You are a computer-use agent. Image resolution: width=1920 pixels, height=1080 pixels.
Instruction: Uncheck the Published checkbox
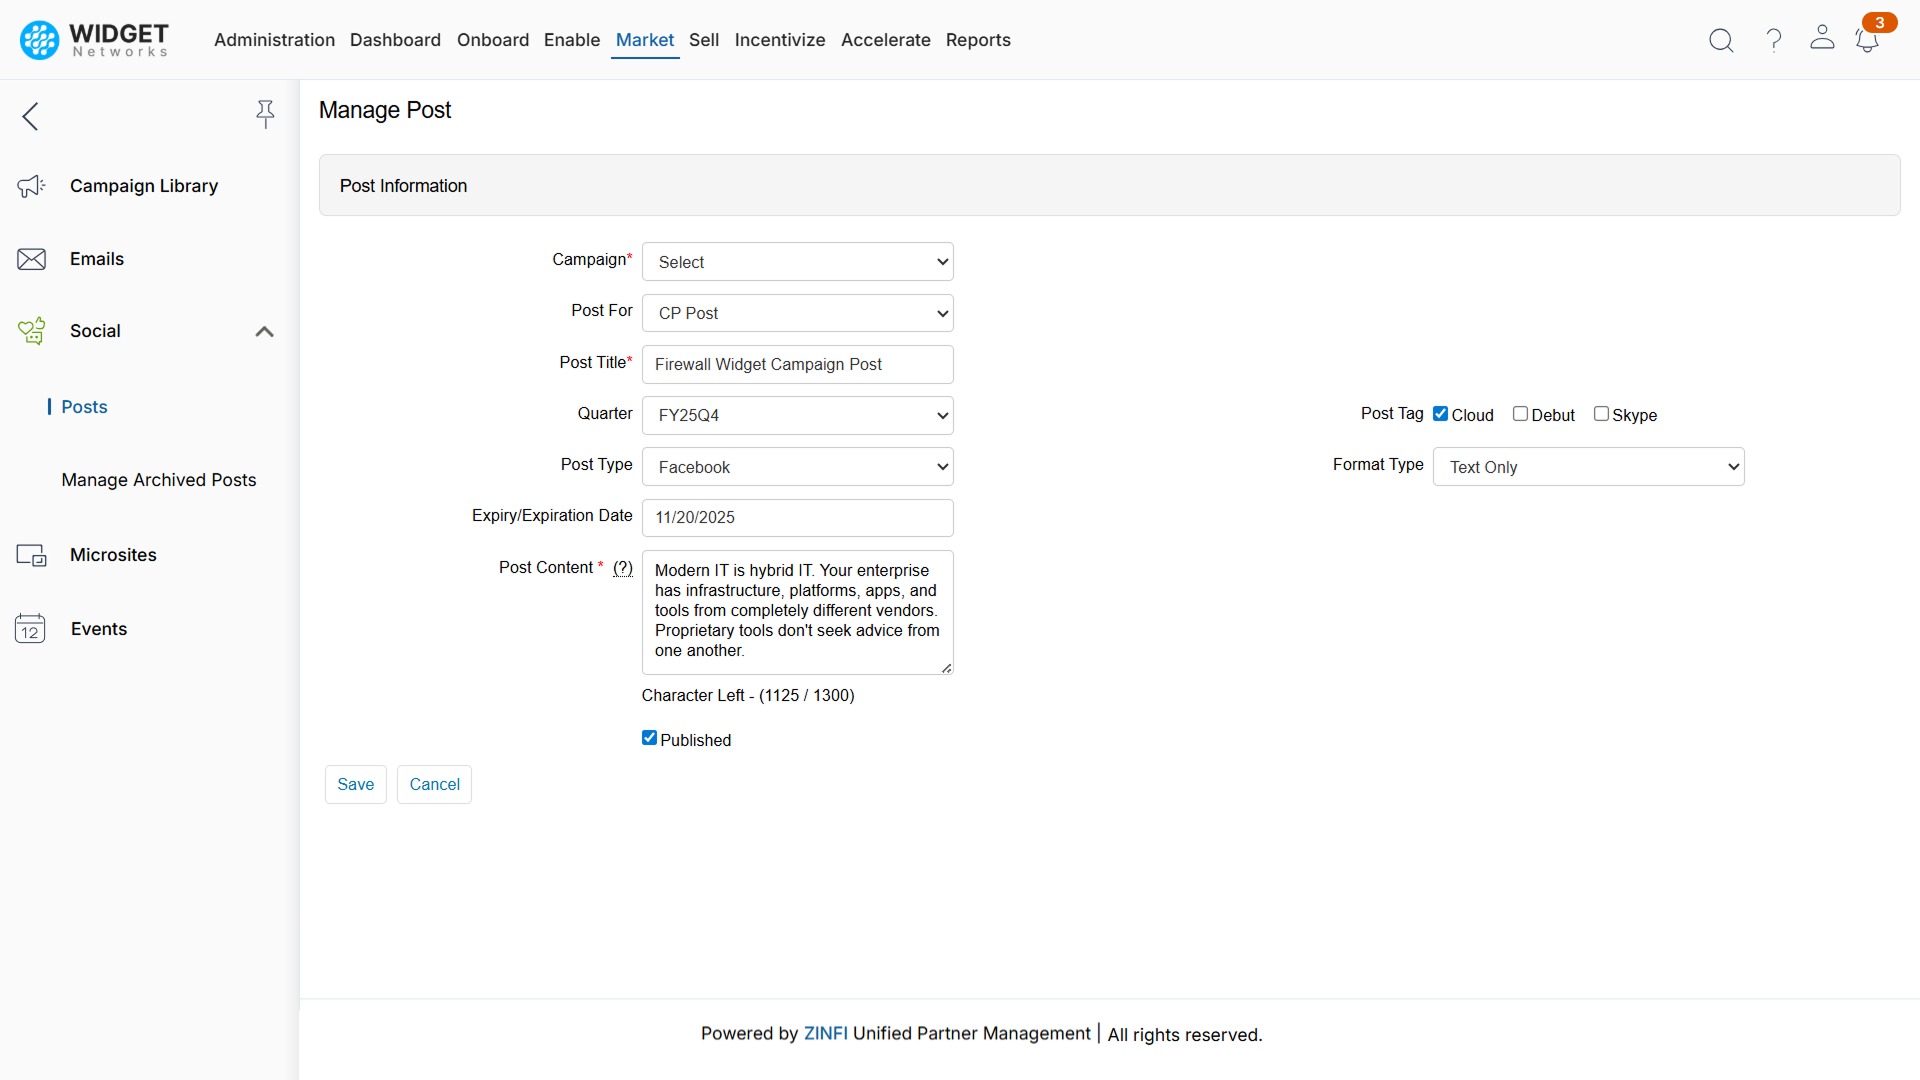click(x=650, y=737)
